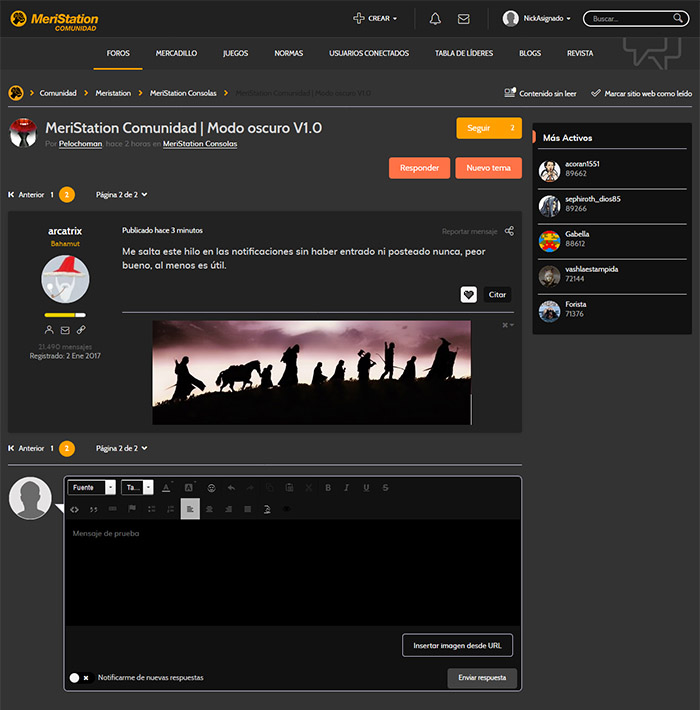Open Contenido sin leer link

click(x=541, y=93)
